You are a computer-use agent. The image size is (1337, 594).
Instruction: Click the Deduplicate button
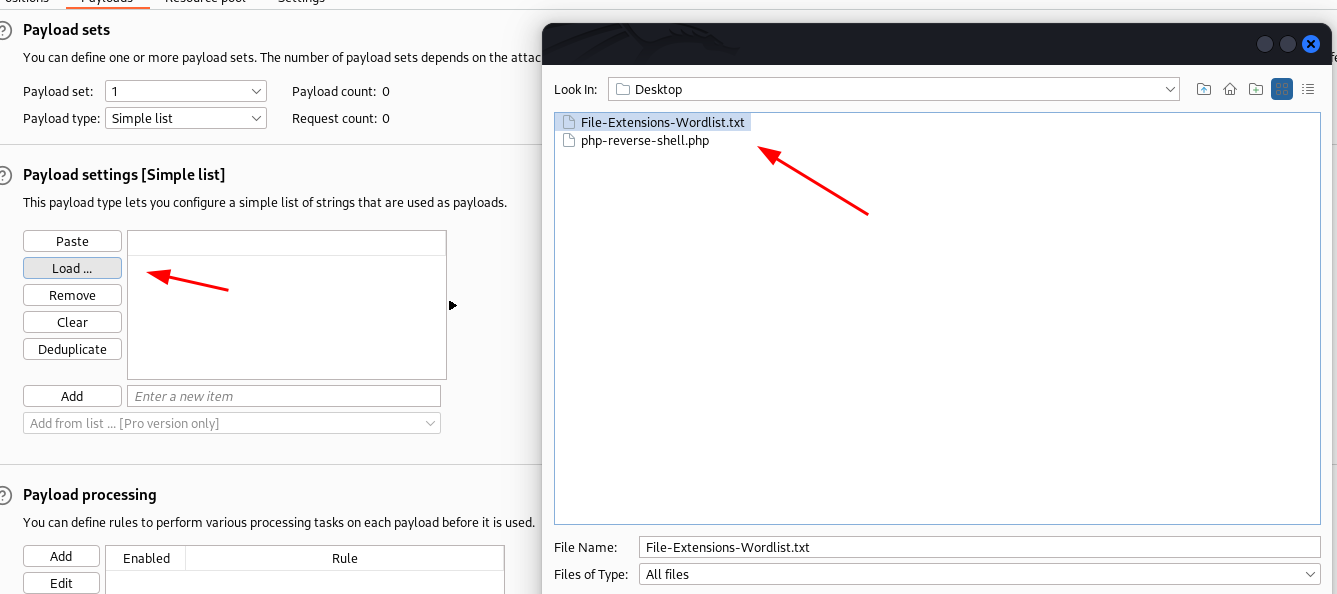click(72, 349)
